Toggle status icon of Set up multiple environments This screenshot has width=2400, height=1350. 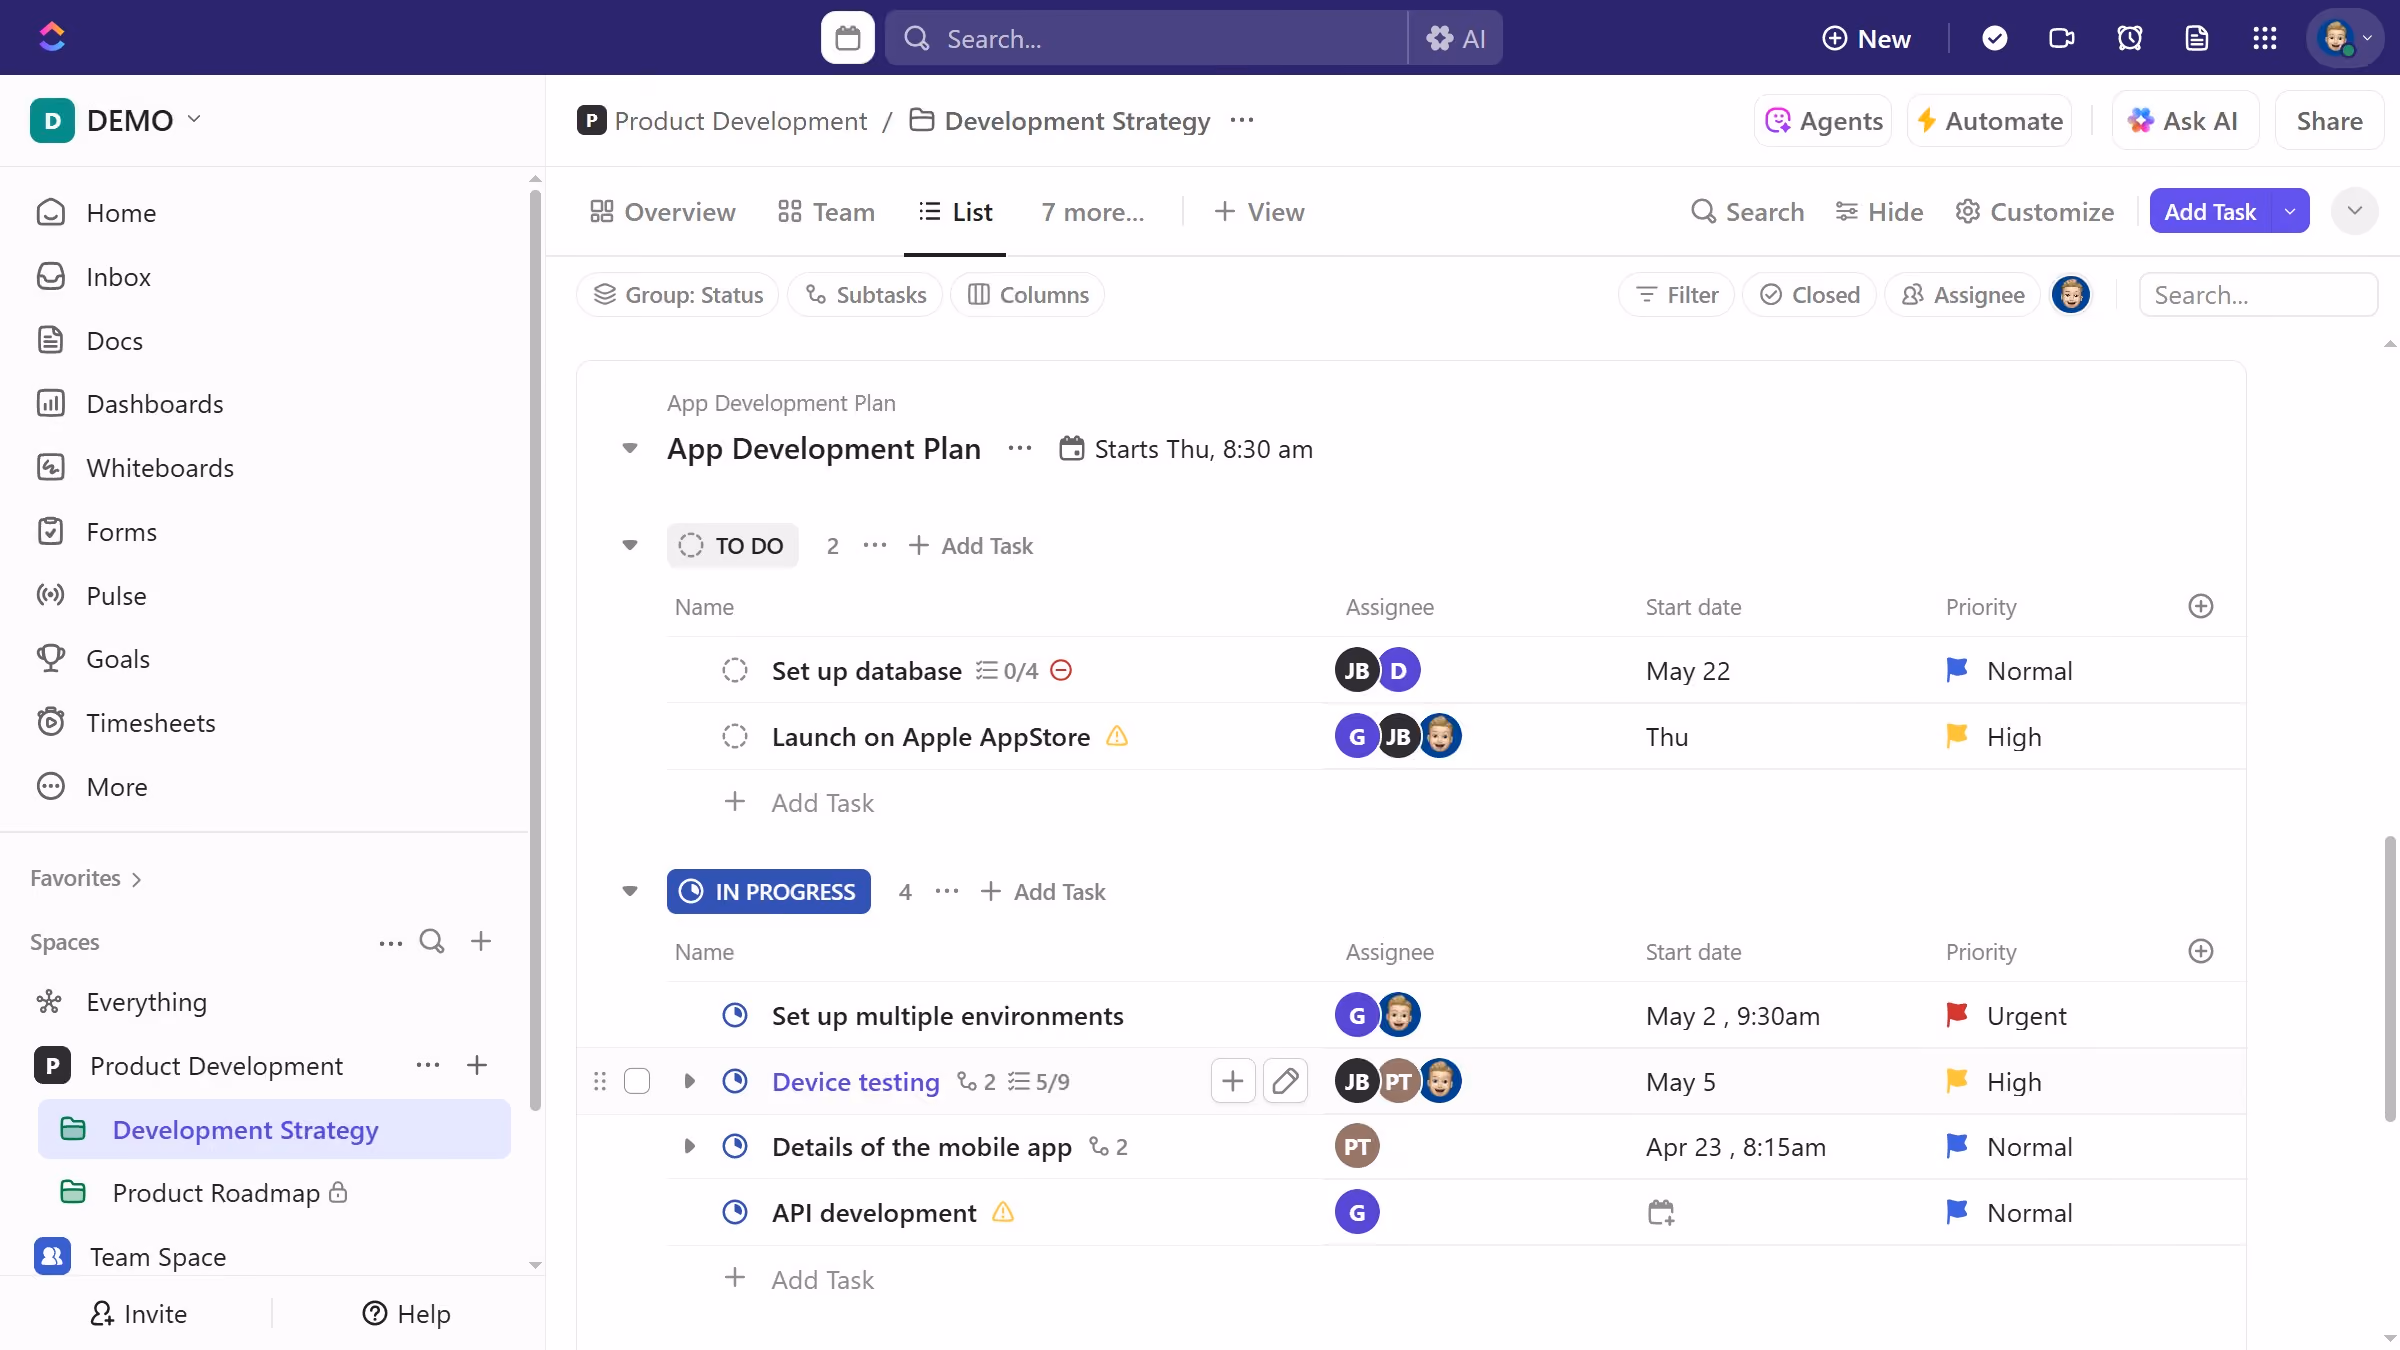(x=735, y=1015)
